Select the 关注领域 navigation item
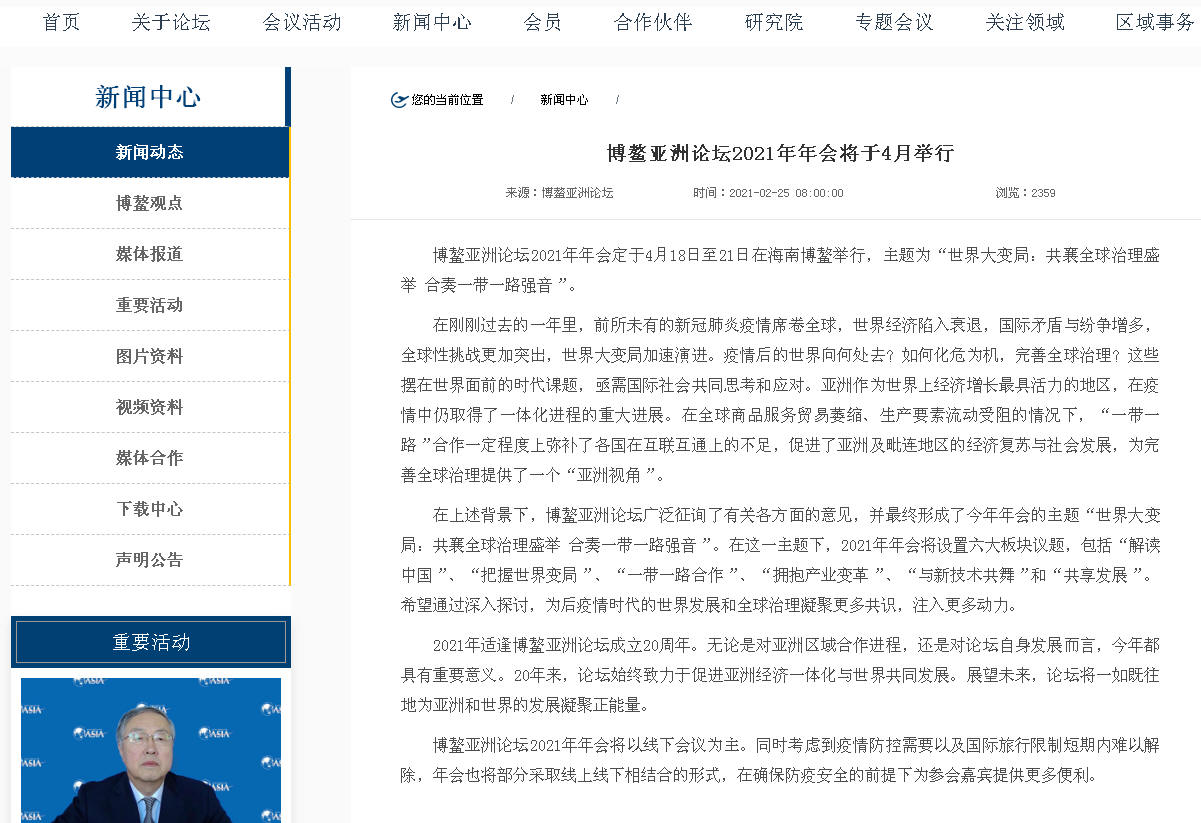The width and height of the screenshot is (1201, 823). click(x=1025, y=22)
